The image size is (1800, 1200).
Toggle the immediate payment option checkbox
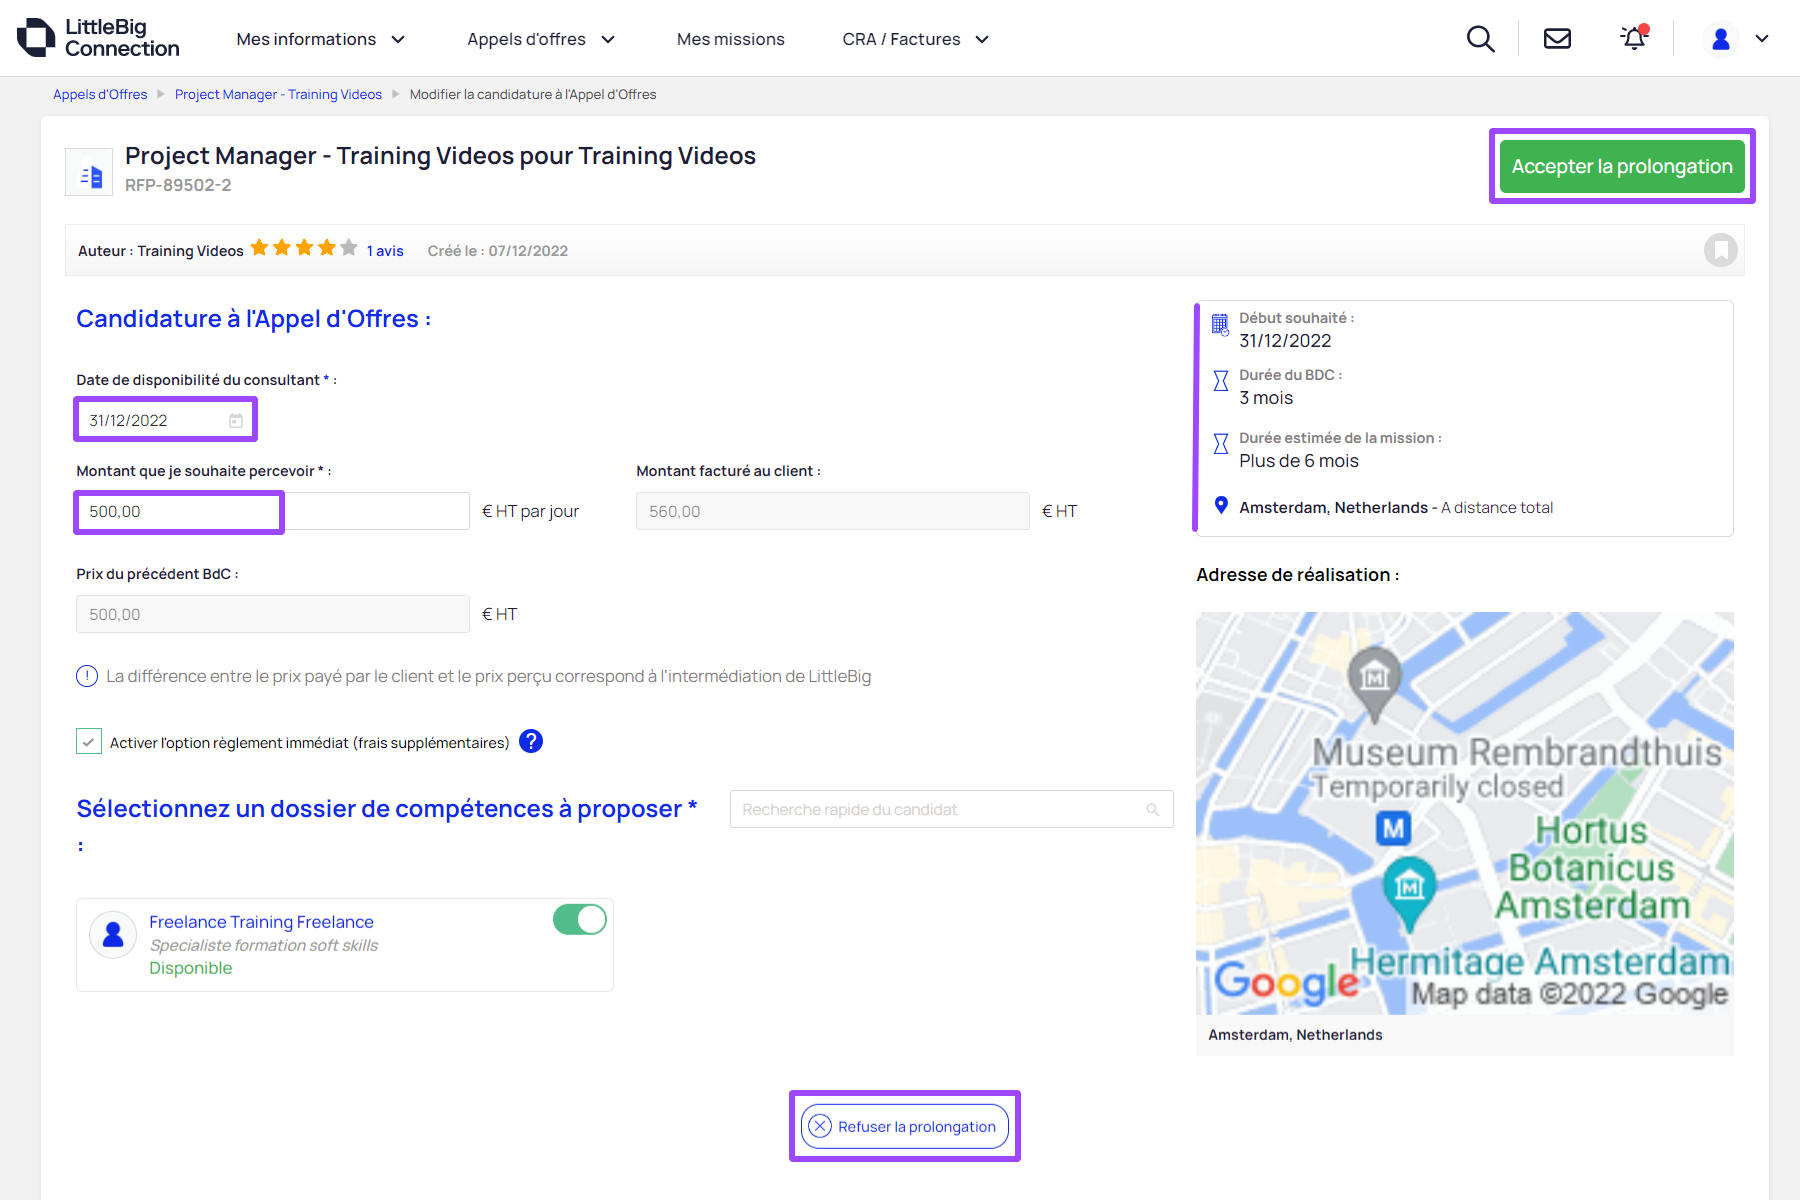[x=89, y=741]
